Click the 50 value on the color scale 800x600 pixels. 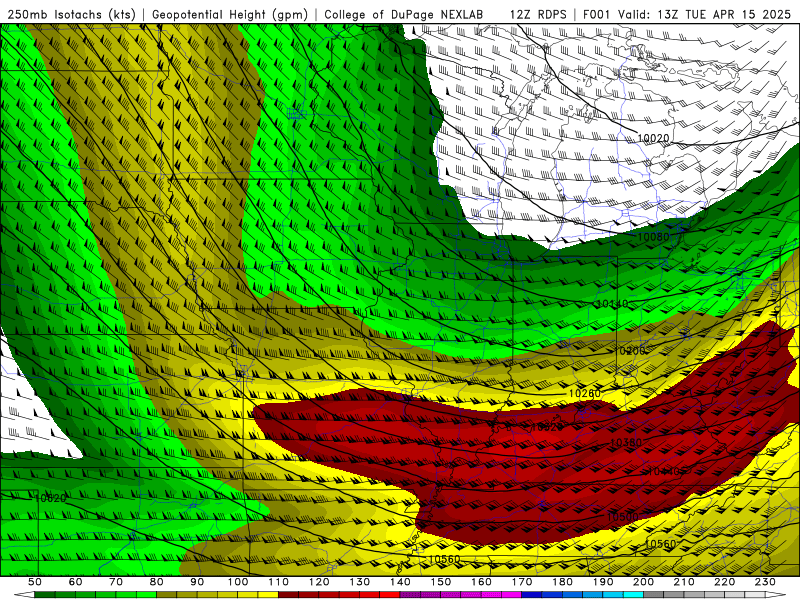click(35, 582)
